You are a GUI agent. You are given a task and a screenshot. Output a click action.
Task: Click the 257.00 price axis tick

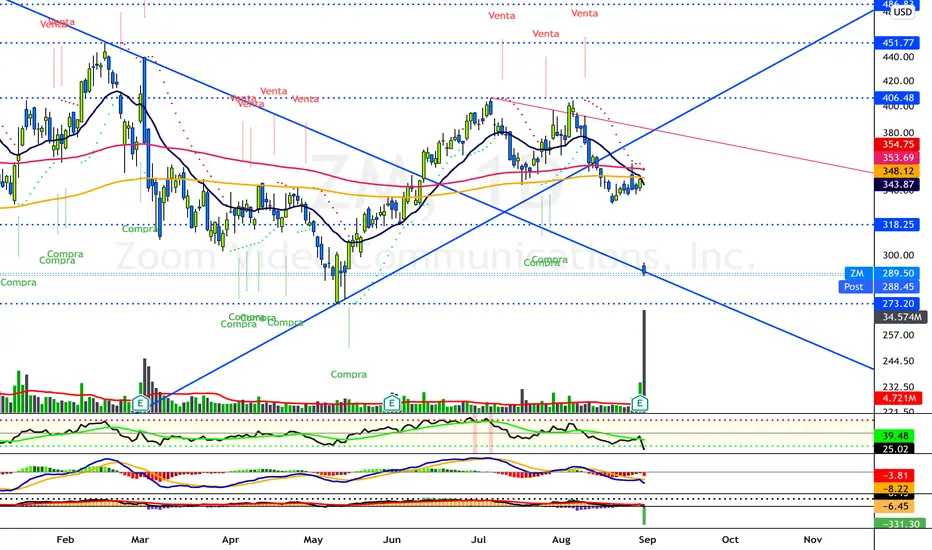(899, 335)
